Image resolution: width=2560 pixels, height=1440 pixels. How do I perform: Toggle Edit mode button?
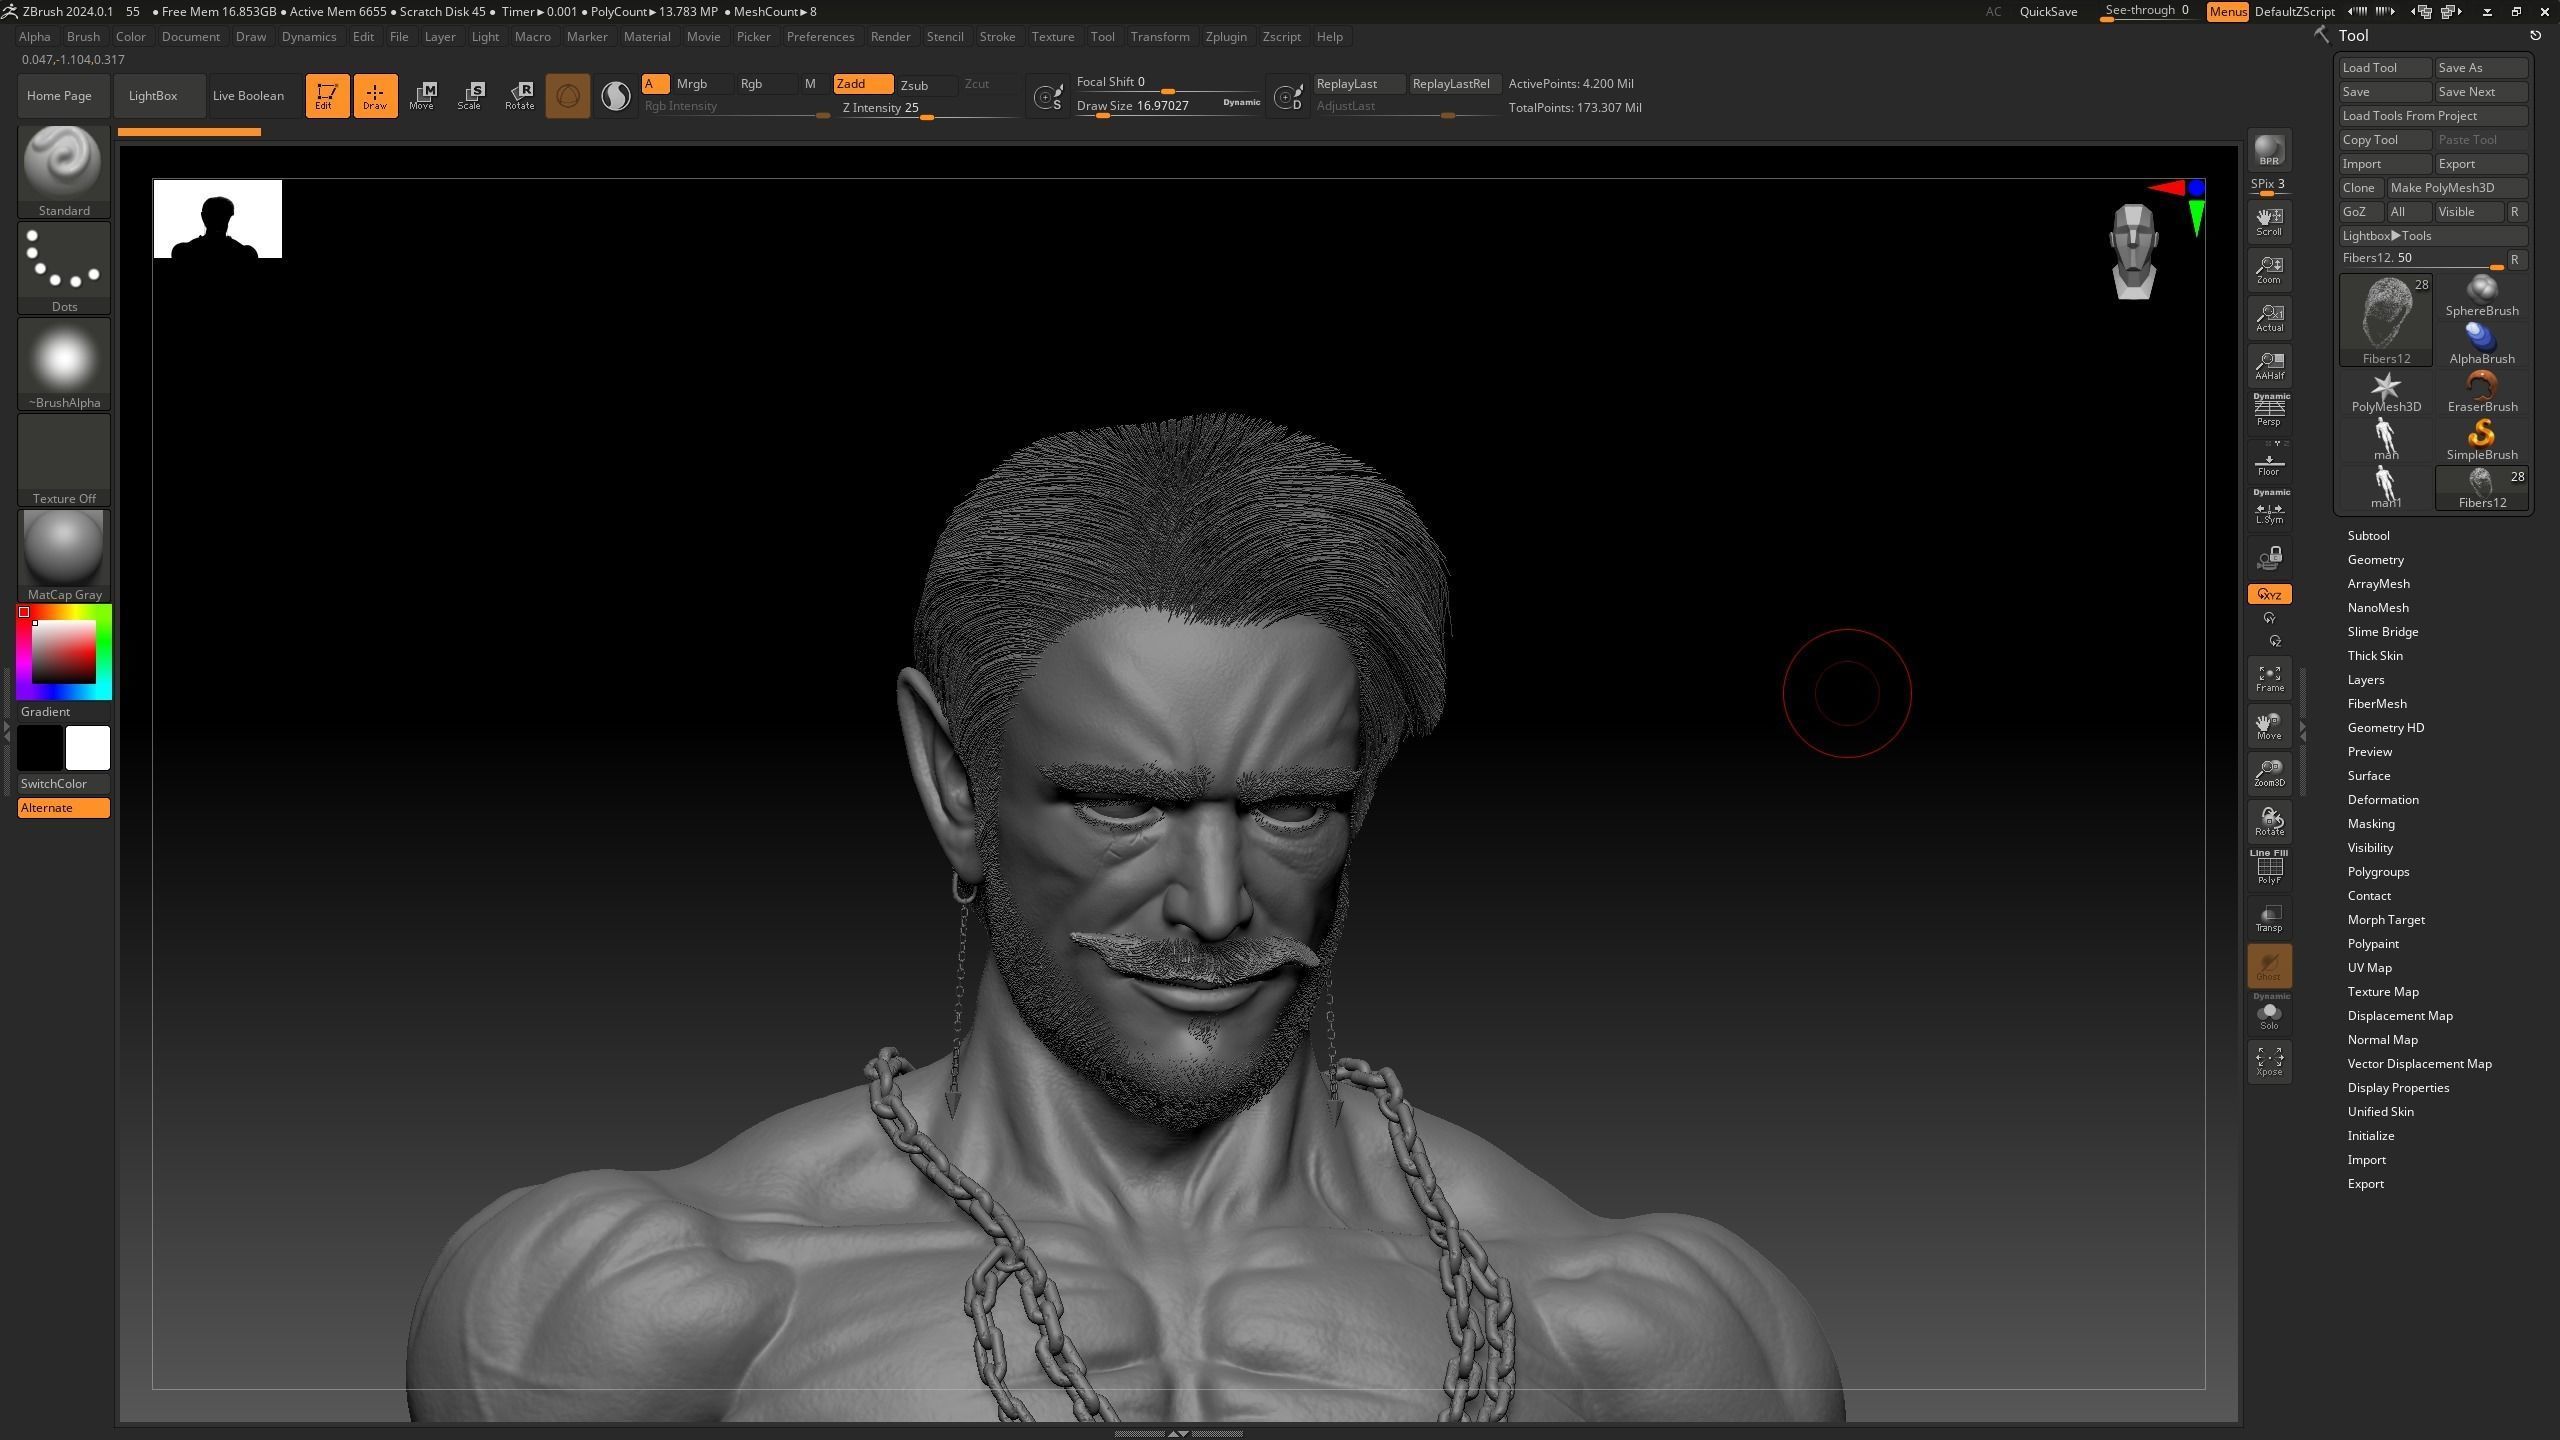click(327, 96)
